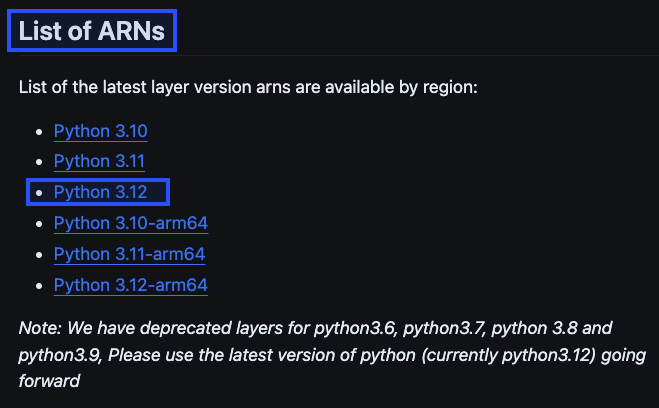
Task: Click the bullet point beside Python 3.11
Action: click(39, 162)
